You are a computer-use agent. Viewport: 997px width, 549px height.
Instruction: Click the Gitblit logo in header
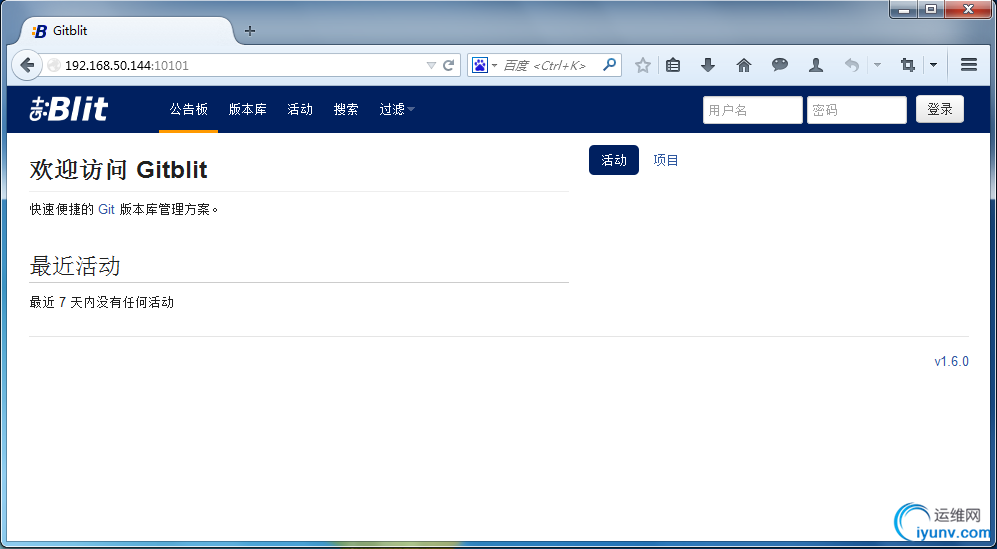coord(69,109)
